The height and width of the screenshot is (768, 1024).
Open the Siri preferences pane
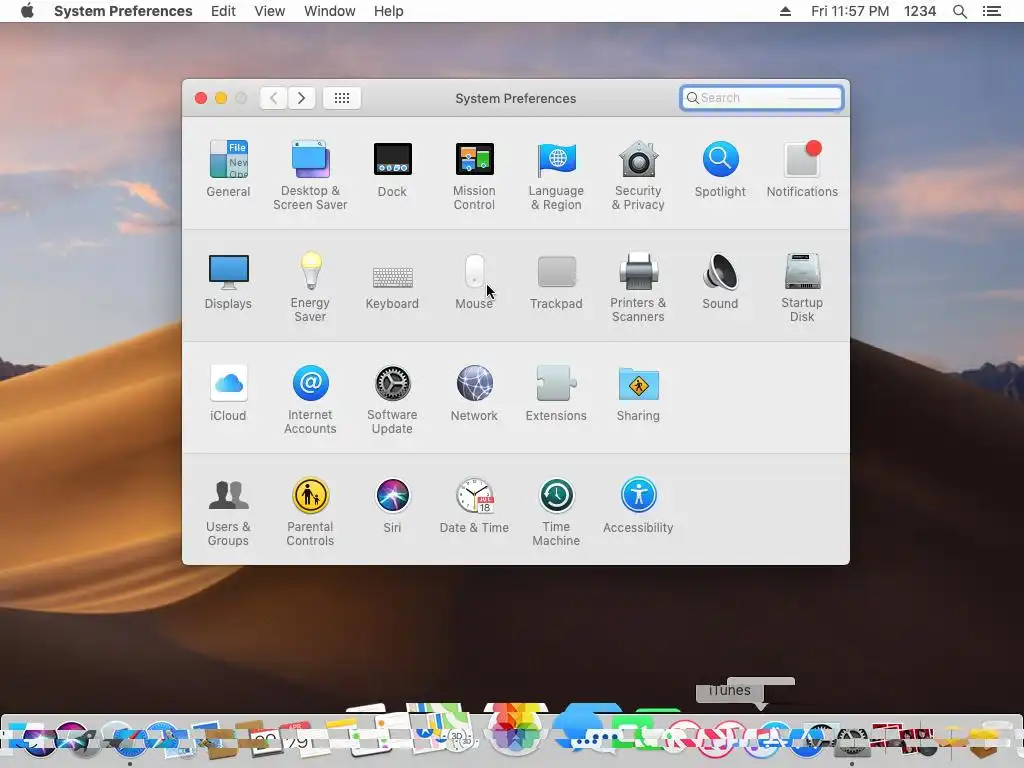click(x=392, y=505)
